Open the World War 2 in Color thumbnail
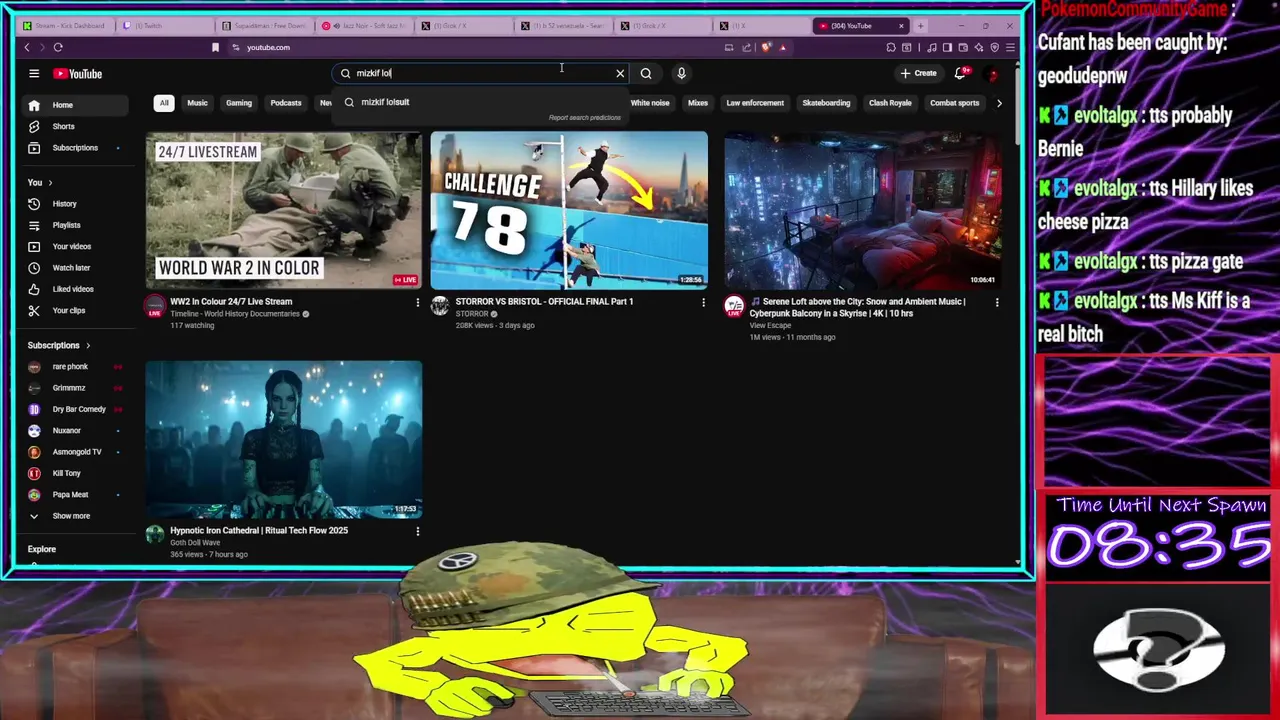1280x720 pixels. pos(284,210)
